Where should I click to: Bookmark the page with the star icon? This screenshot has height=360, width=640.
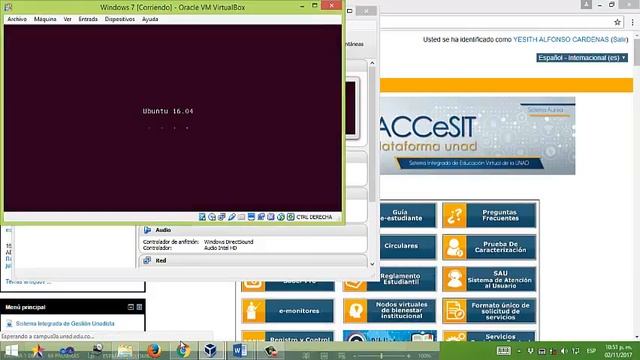(618, 22)
